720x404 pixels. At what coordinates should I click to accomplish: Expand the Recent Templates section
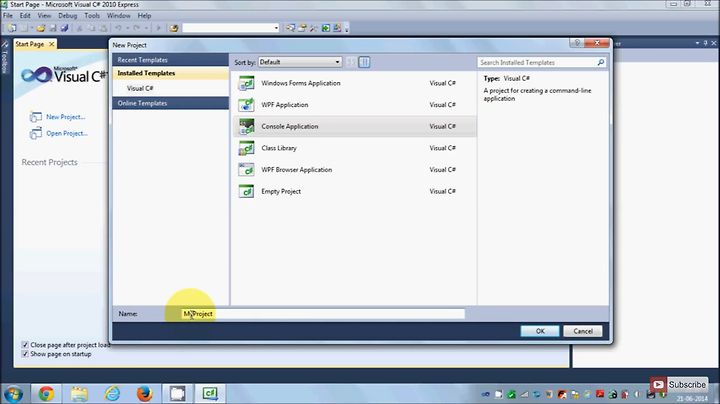170,60
